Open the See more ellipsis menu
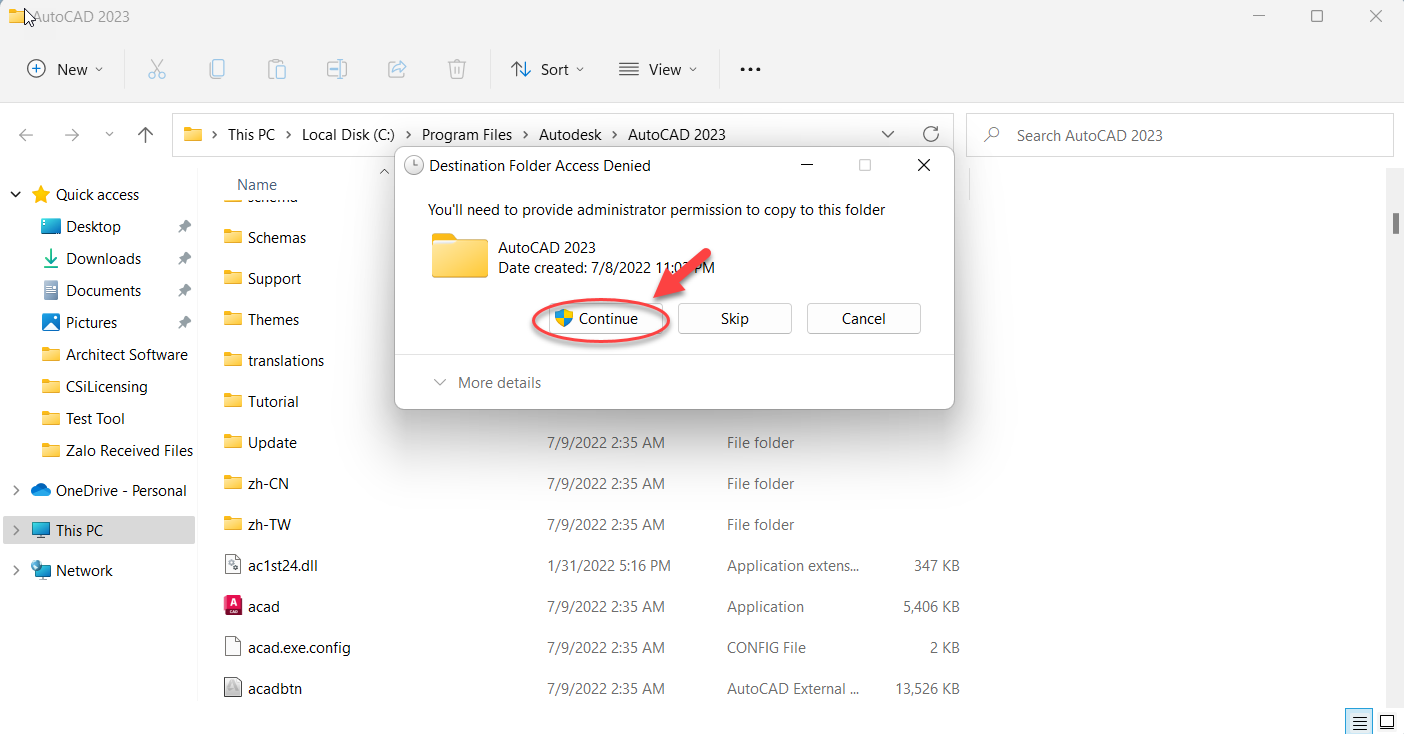The width and height of the screenshot is (1404, 734). (x=750, y=69)
